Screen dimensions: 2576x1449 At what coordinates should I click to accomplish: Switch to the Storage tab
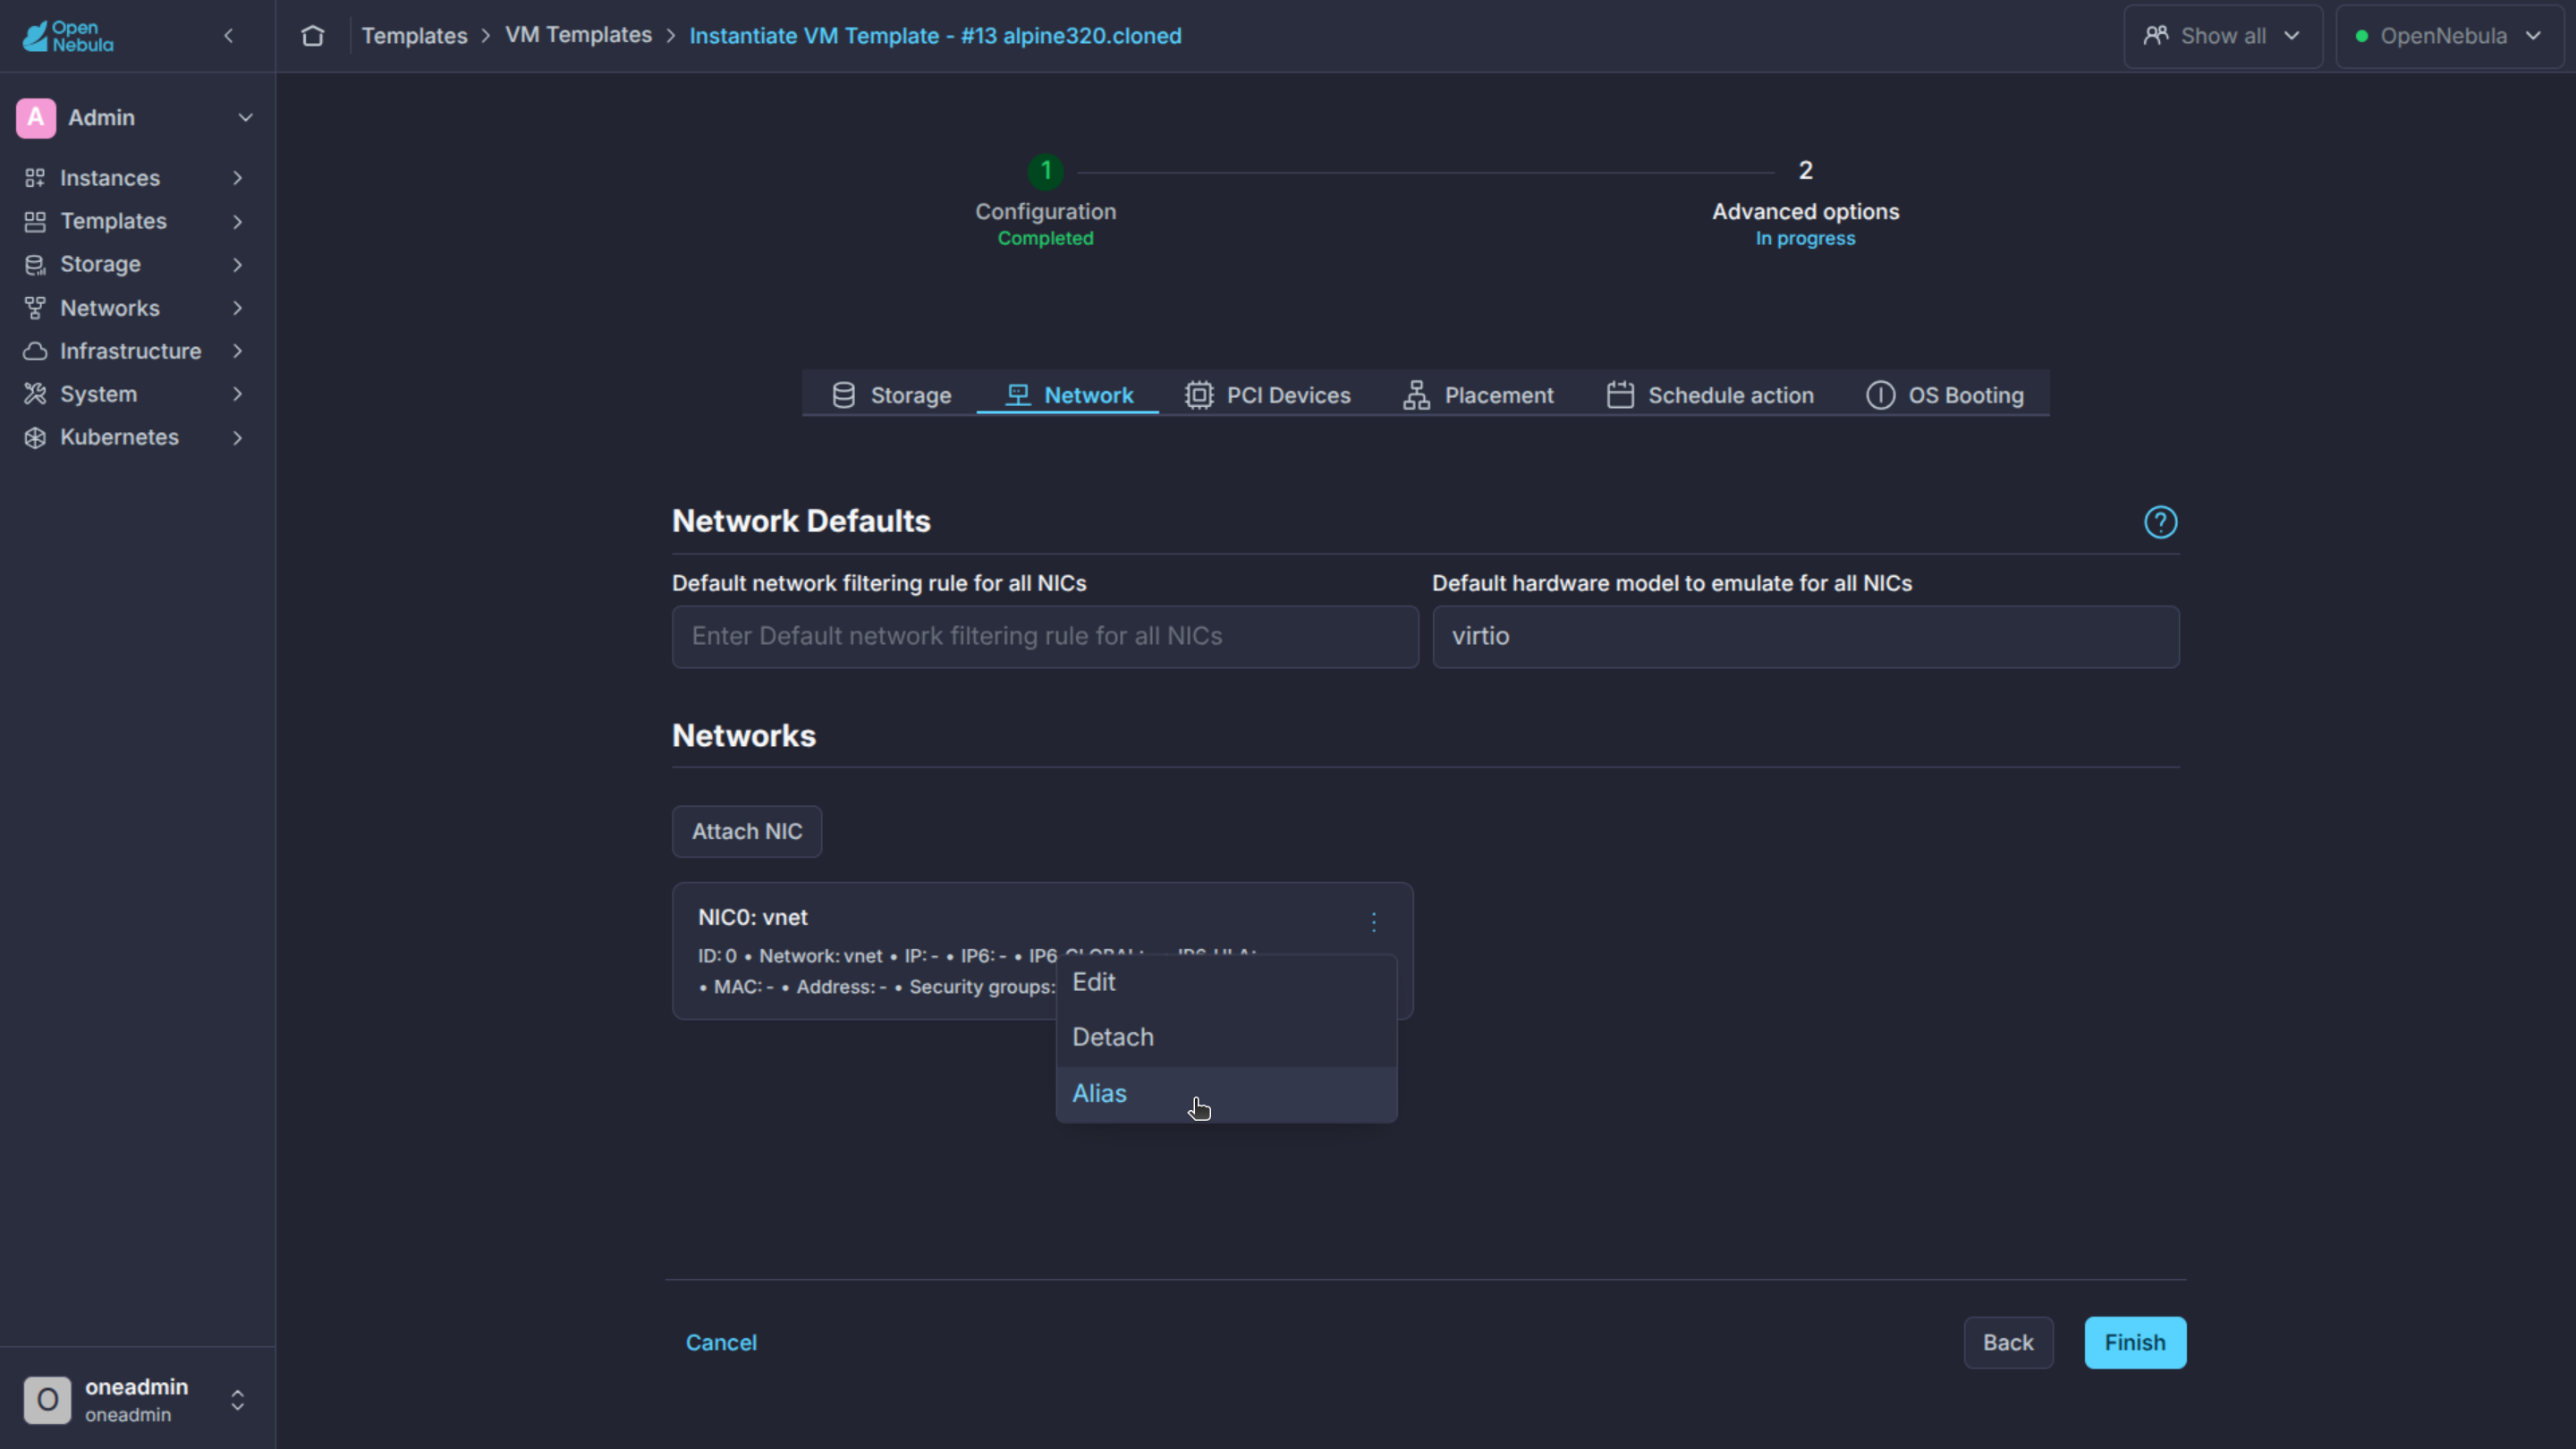click(x=891, y=395)
